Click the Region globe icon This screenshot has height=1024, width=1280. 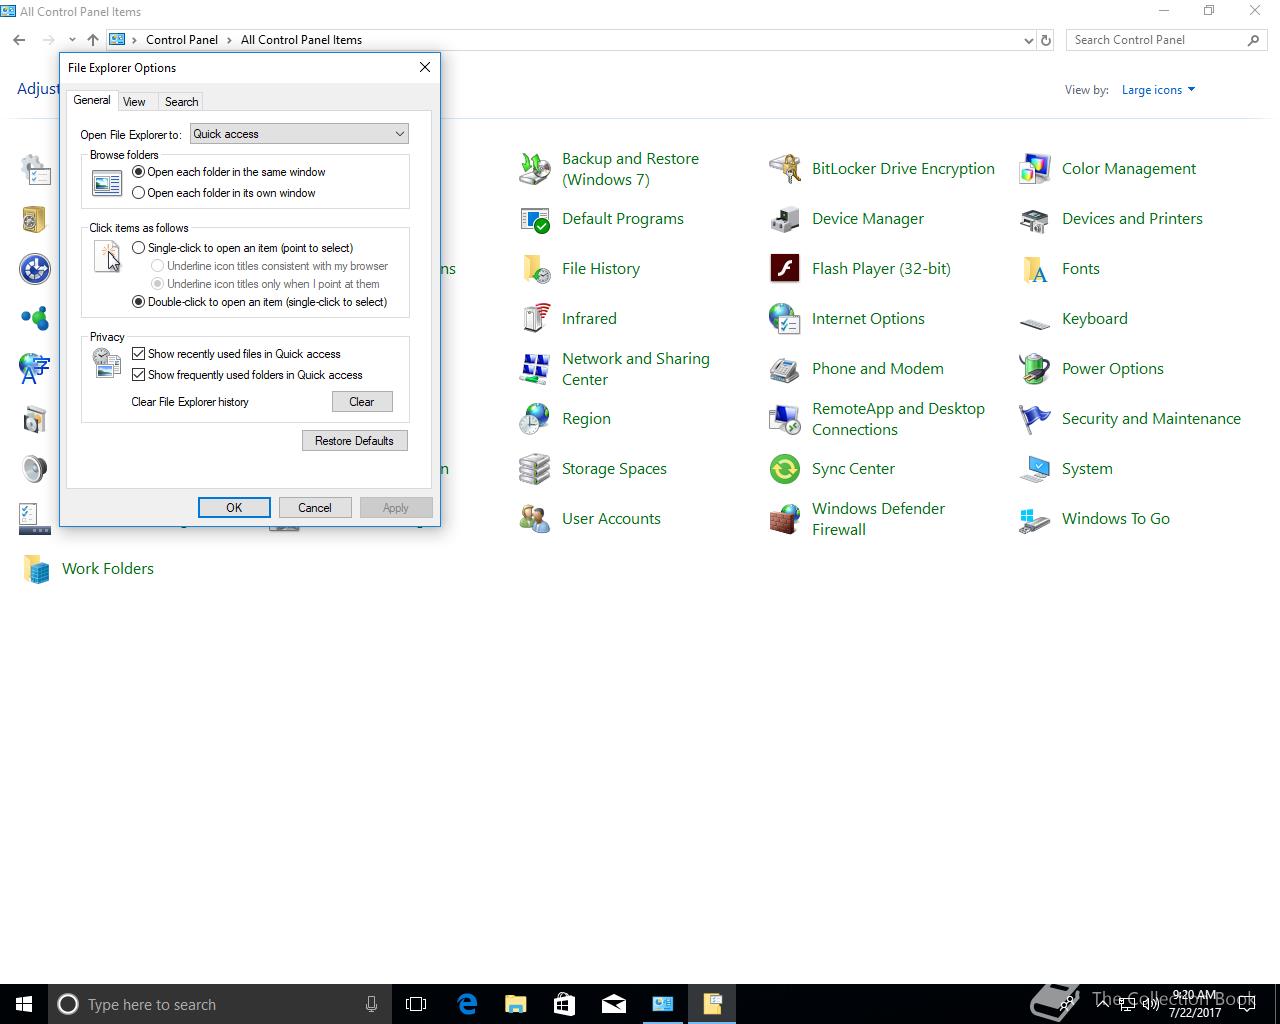pos(535,419)
